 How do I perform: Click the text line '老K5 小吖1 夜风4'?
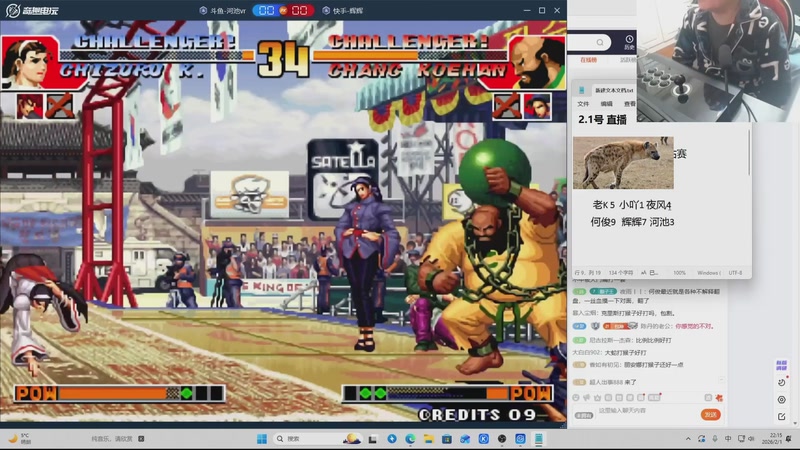click(632, 205)
